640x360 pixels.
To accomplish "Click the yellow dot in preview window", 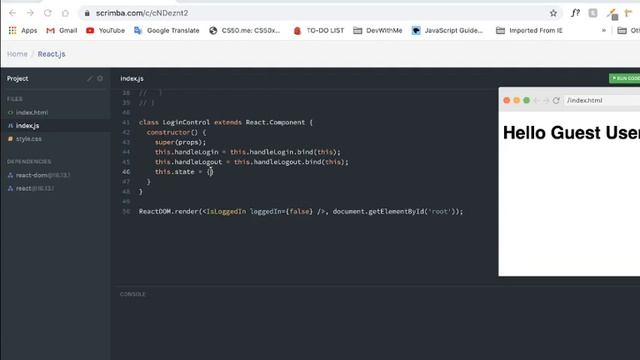I will 516,100.
